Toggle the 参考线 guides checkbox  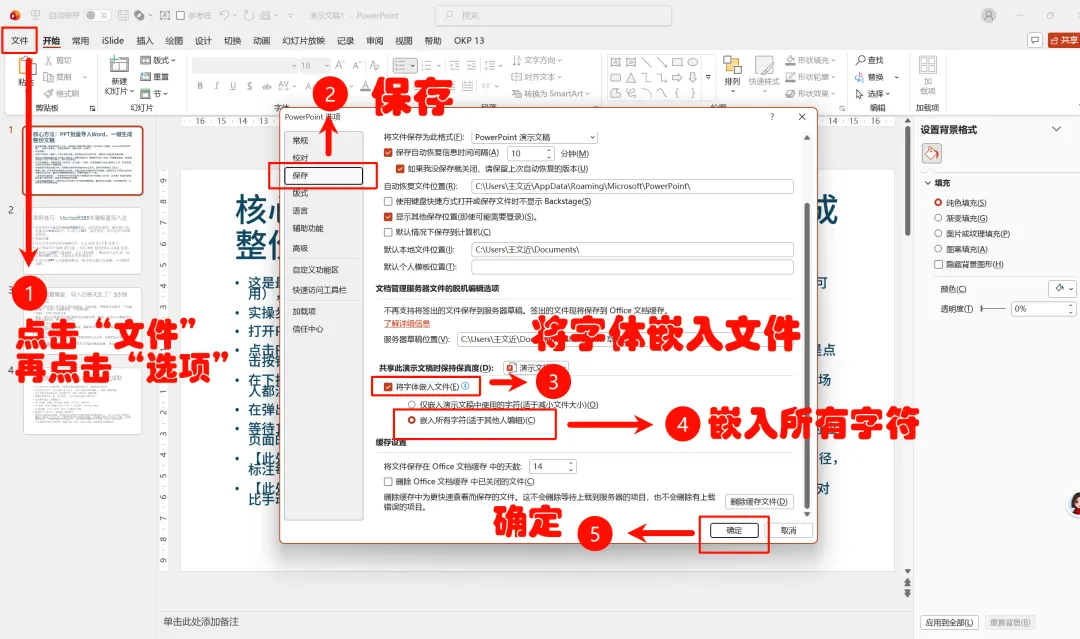180,15
